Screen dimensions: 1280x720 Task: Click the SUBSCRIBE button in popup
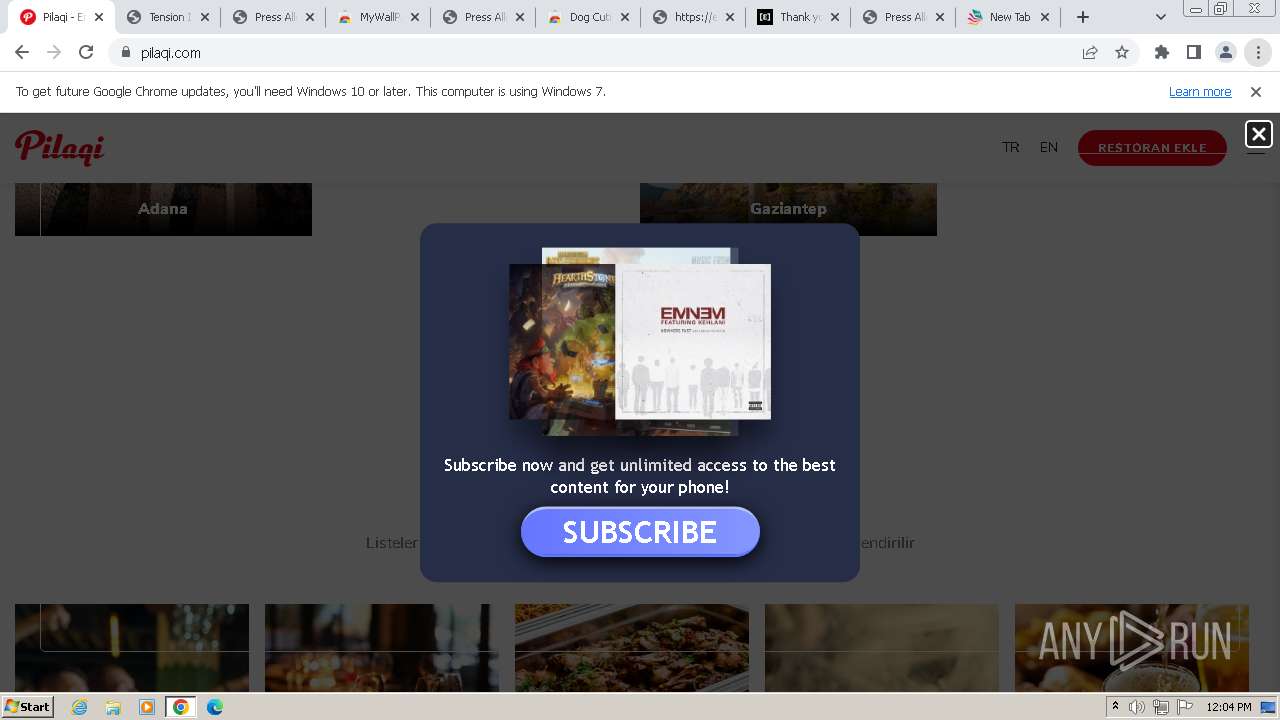[x=640, y=531]
